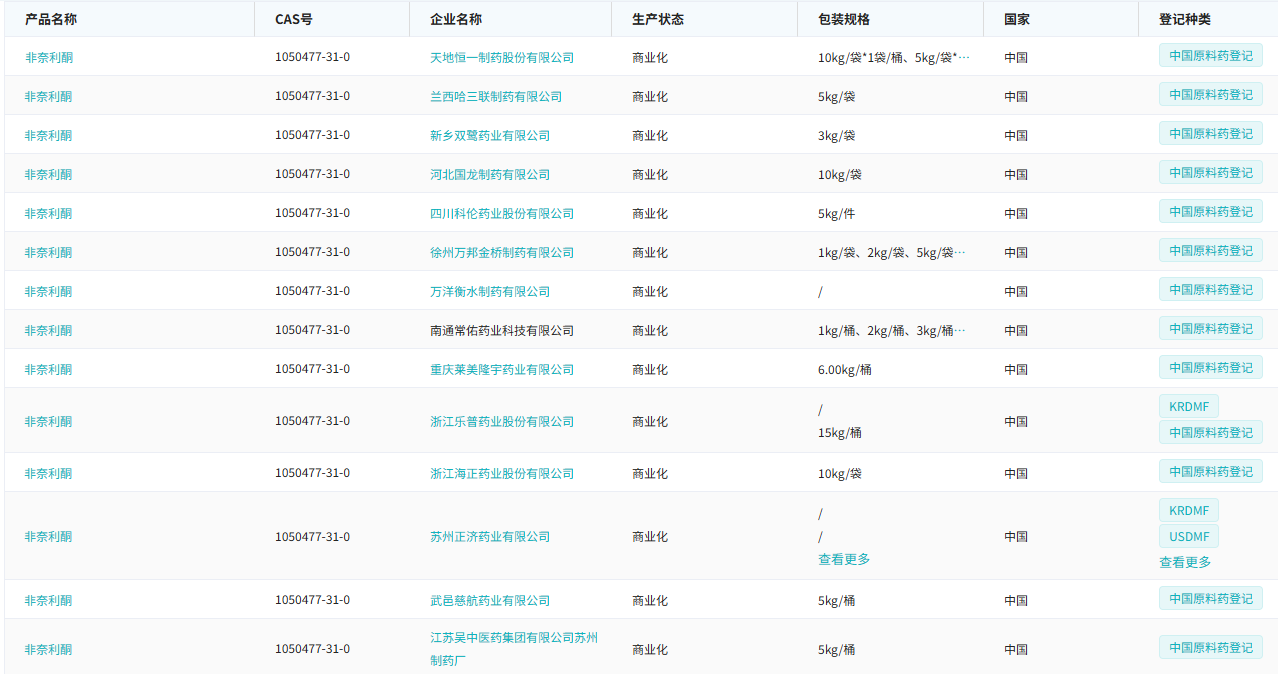The height and width of the screenshot is (674, 1278).
Task: Open 河北国龙制药有限公司 company page
Action: 490,174
